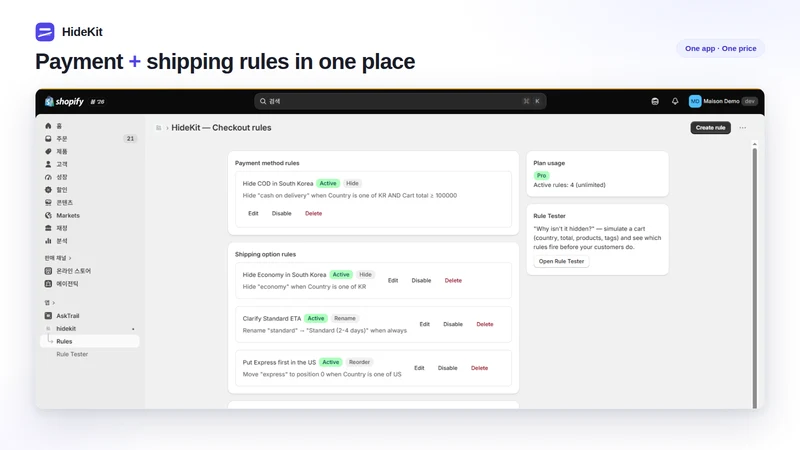800x450 pixels.
Task: Open AskTrail from the sidebar
Action: pos(67,316)
